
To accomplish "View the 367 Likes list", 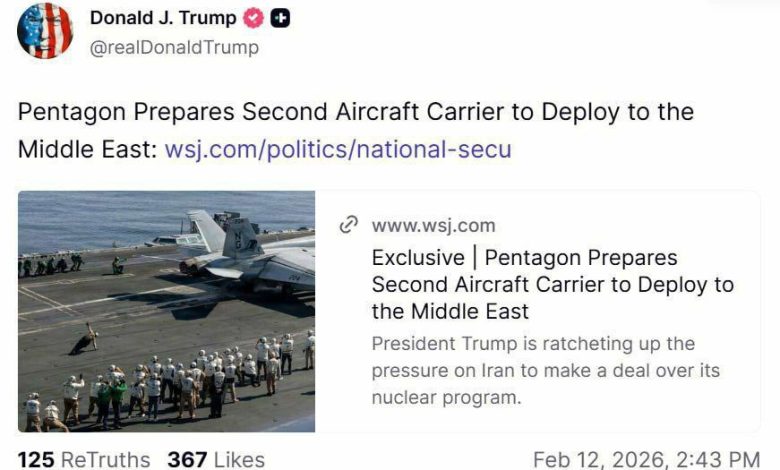I will pyautogui.click(x=216, y=459).
